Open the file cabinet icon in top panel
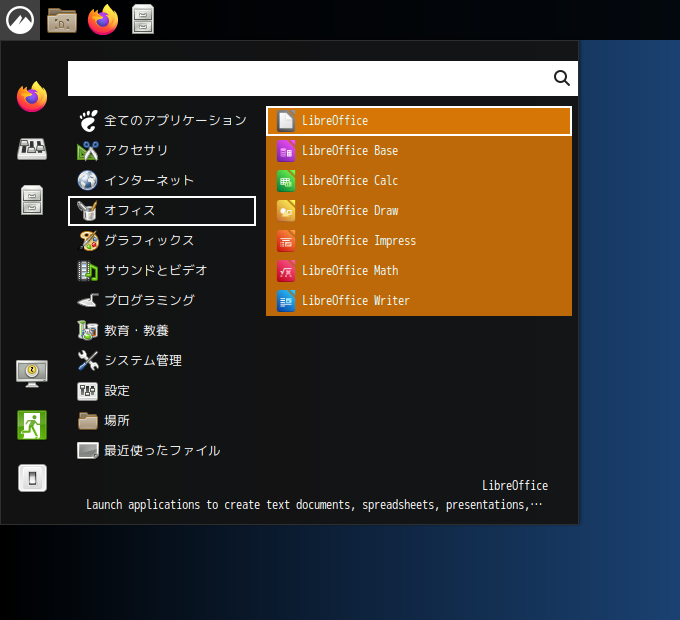This screenshot has height=620, width=680. (143, 20)
